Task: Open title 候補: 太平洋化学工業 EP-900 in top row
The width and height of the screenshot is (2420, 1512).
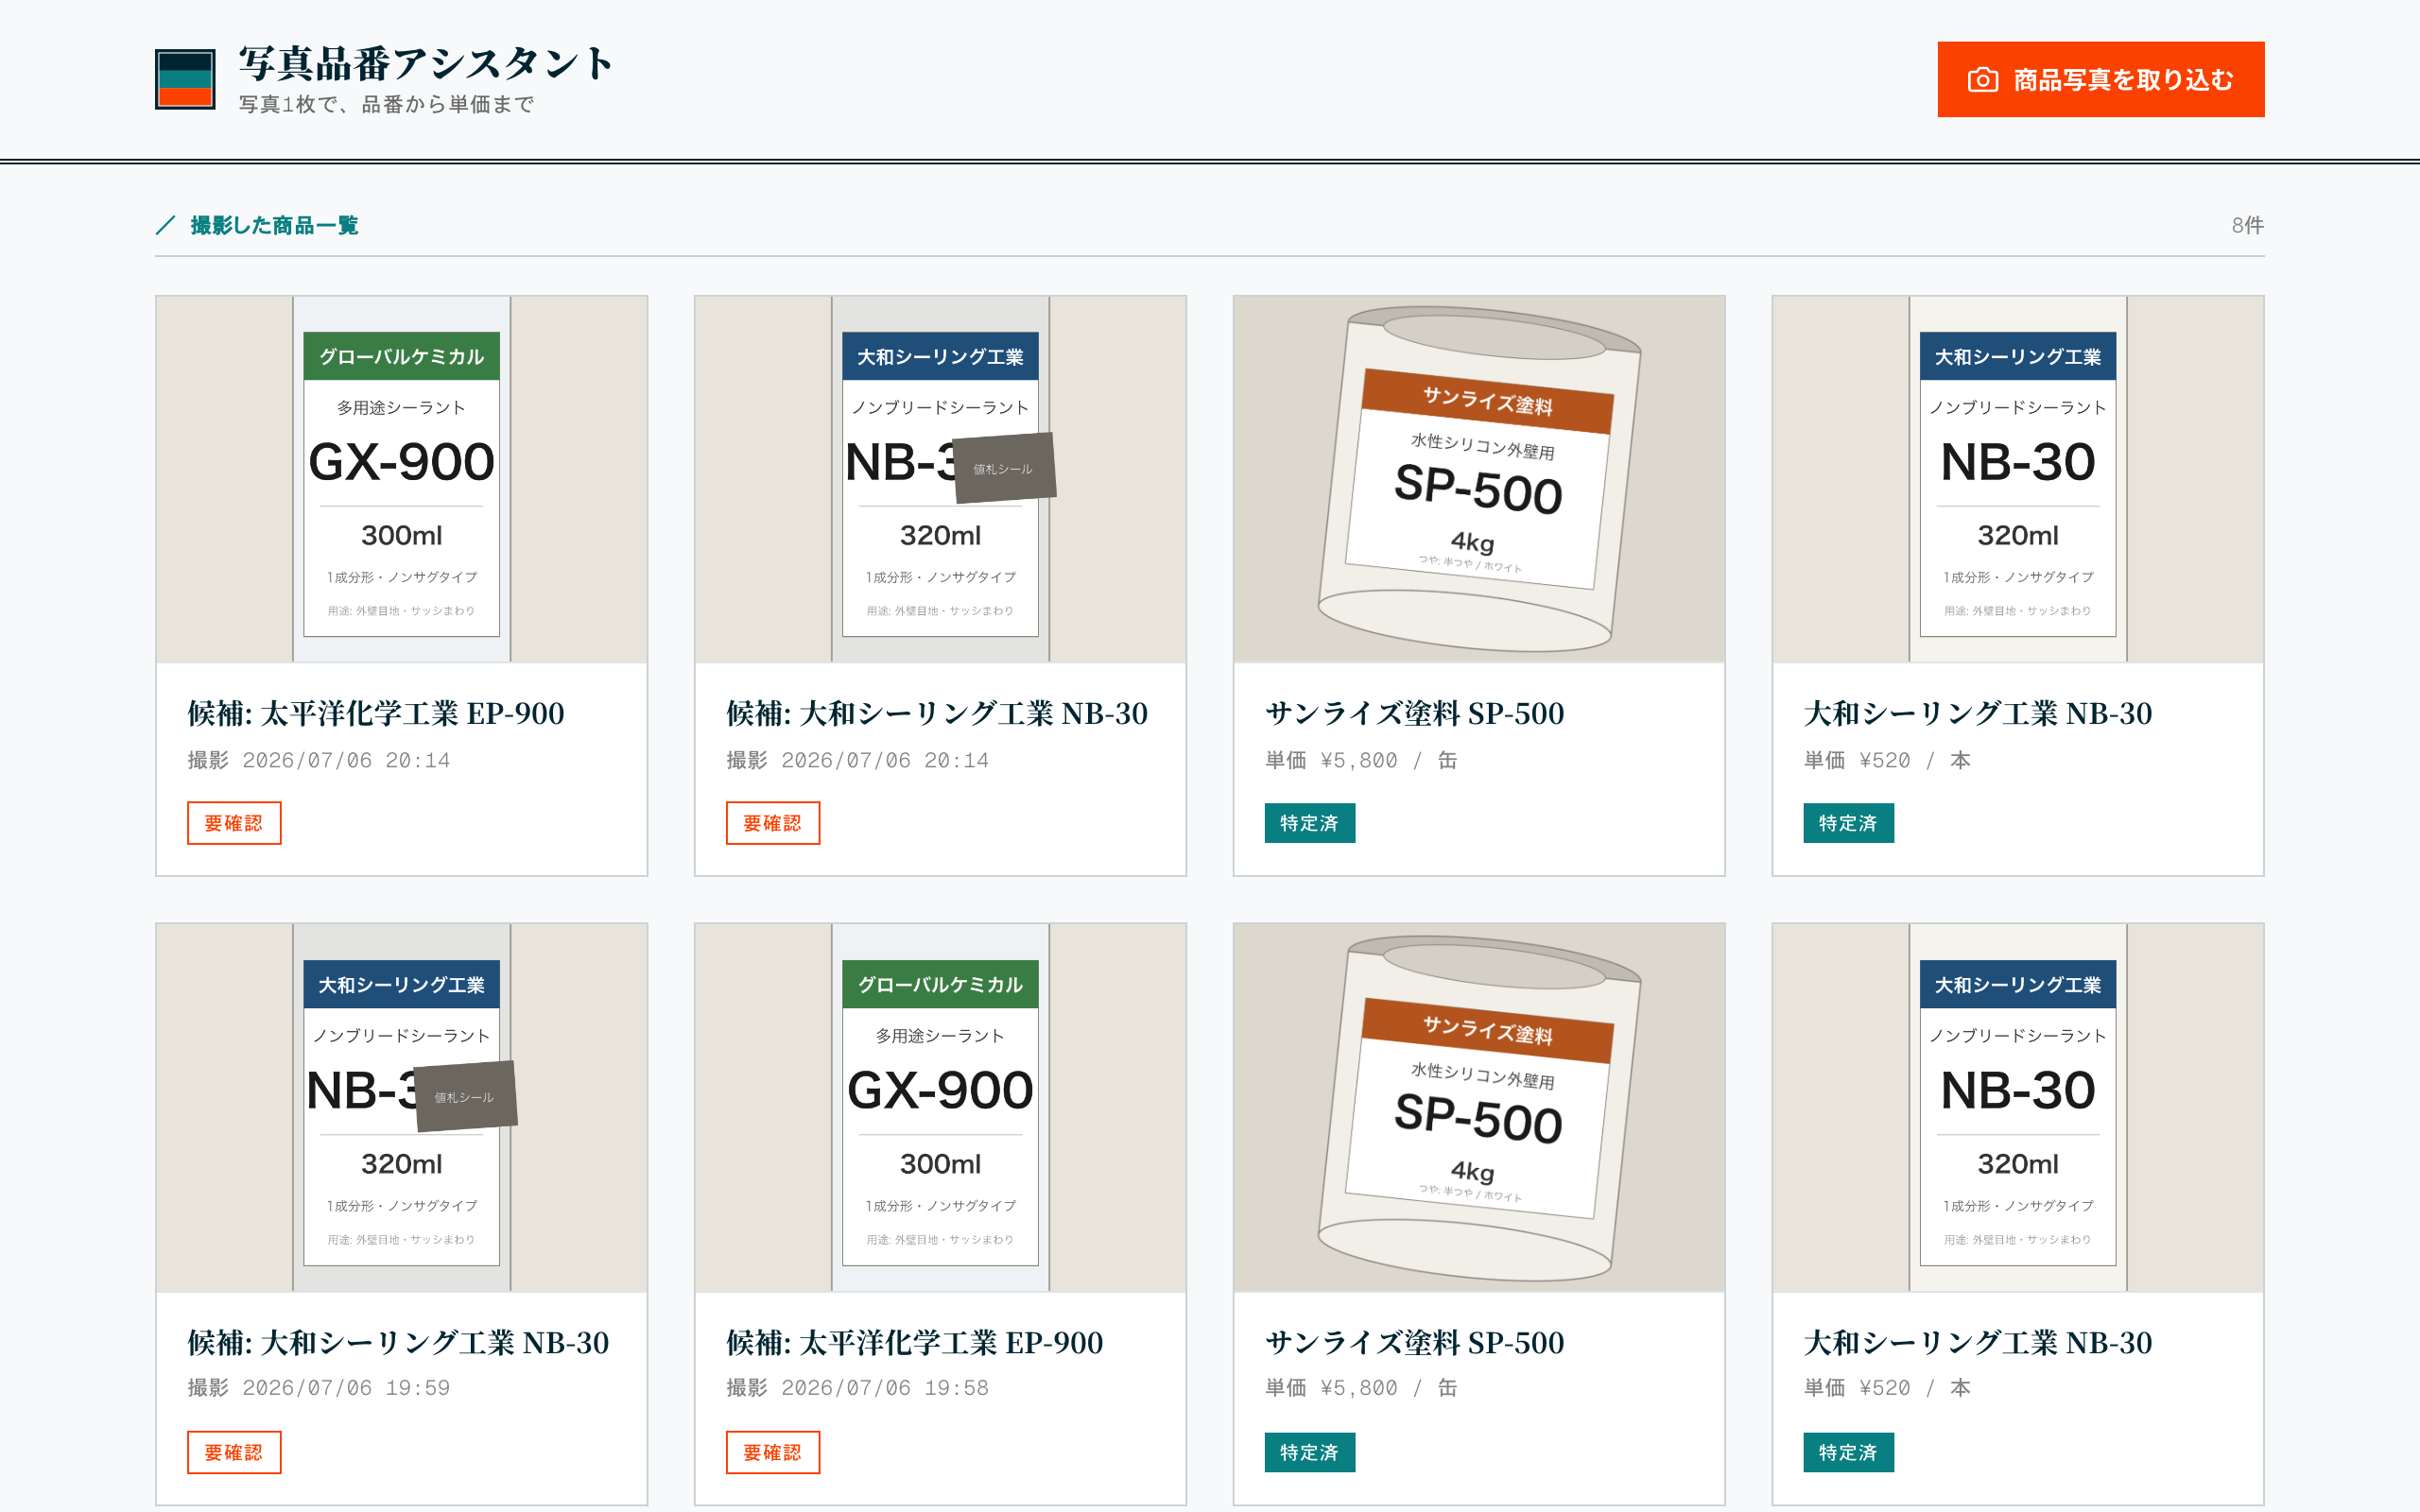Action: [x=376, y=713]
